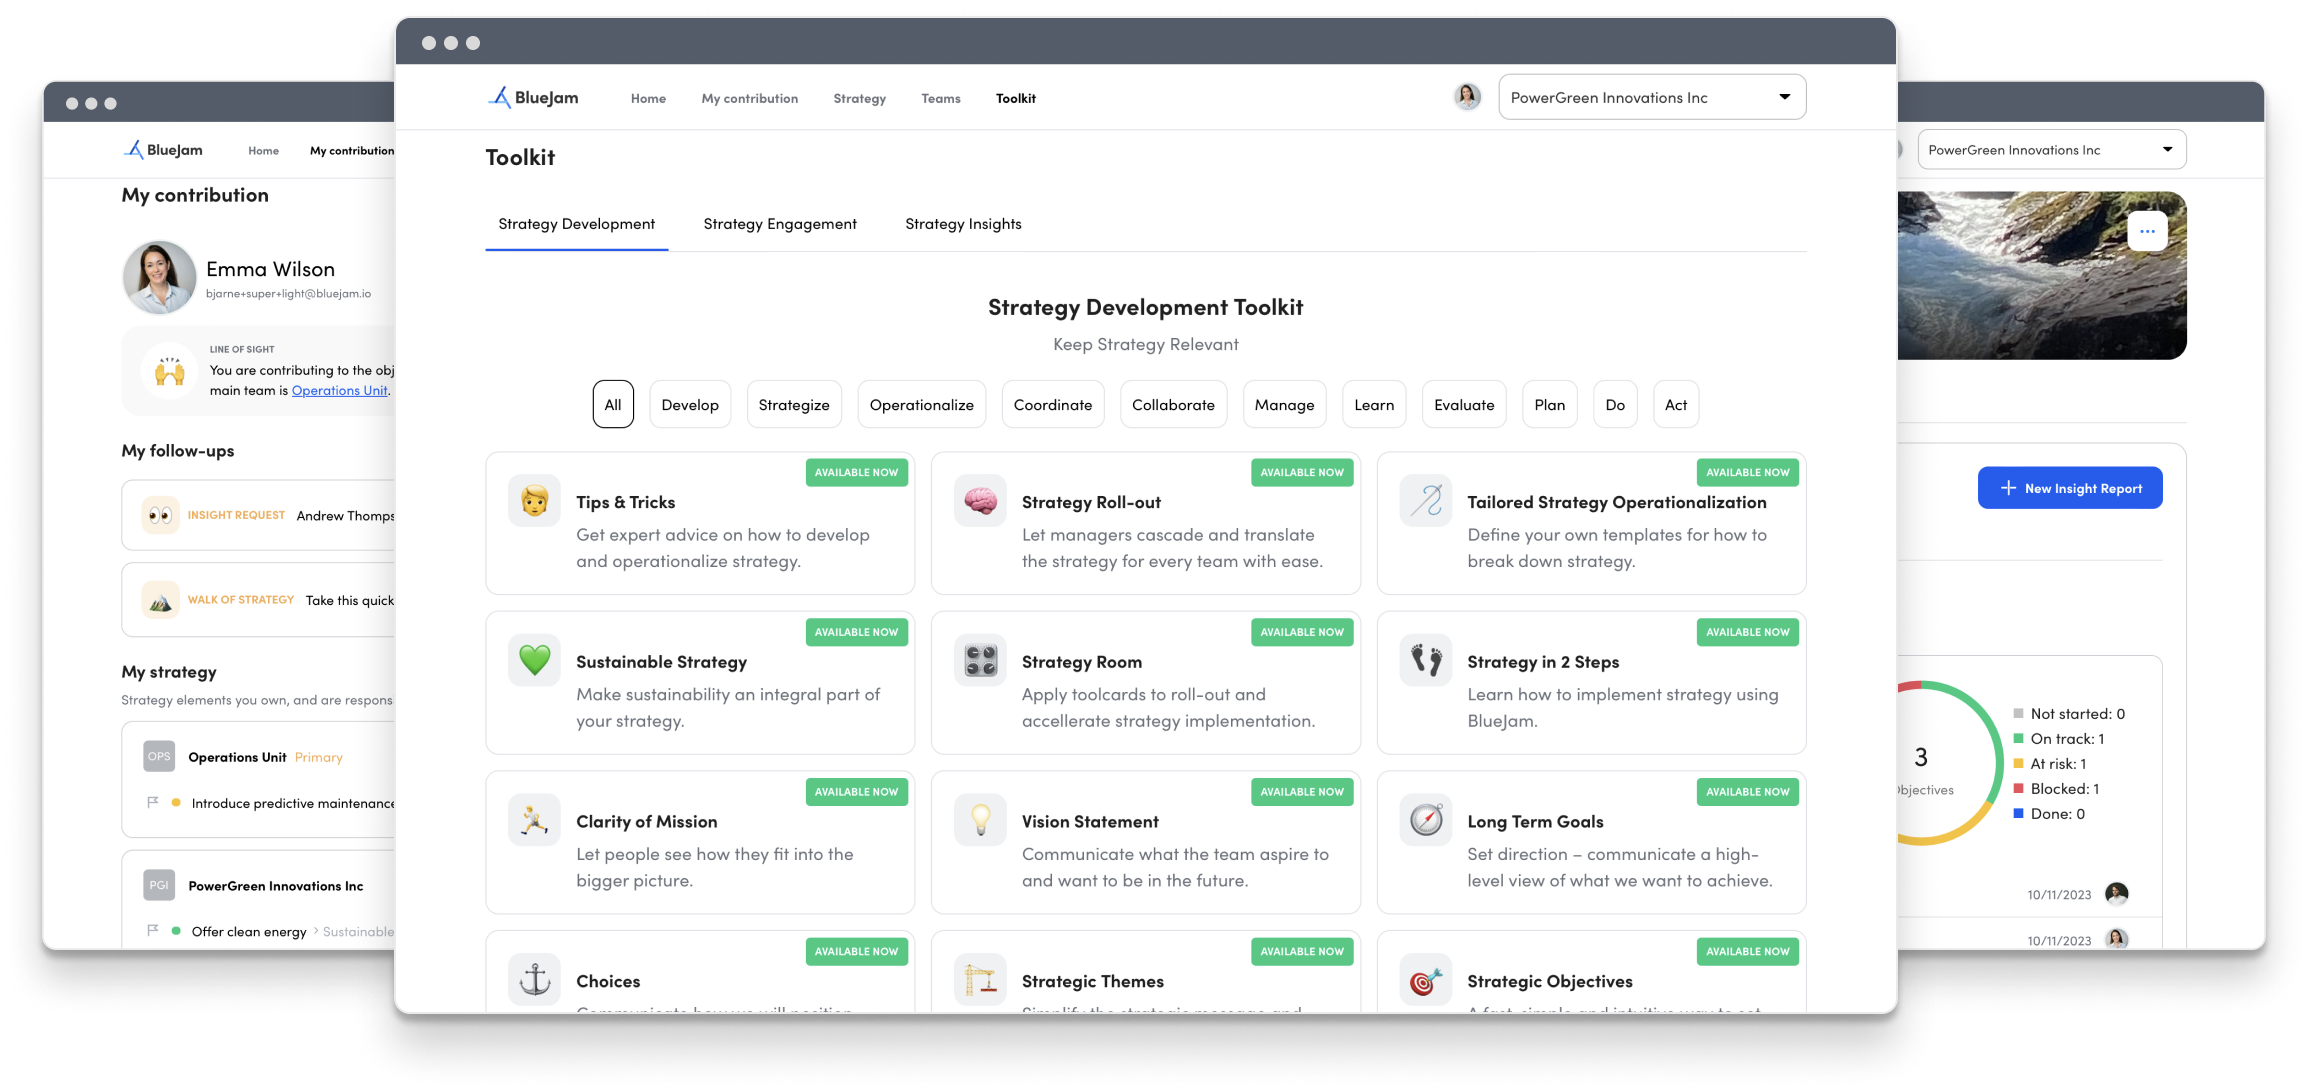Switch to the Strategy Engagement tab
The height and width of the screenshot is (1088, 2308).
pos(780,224)
